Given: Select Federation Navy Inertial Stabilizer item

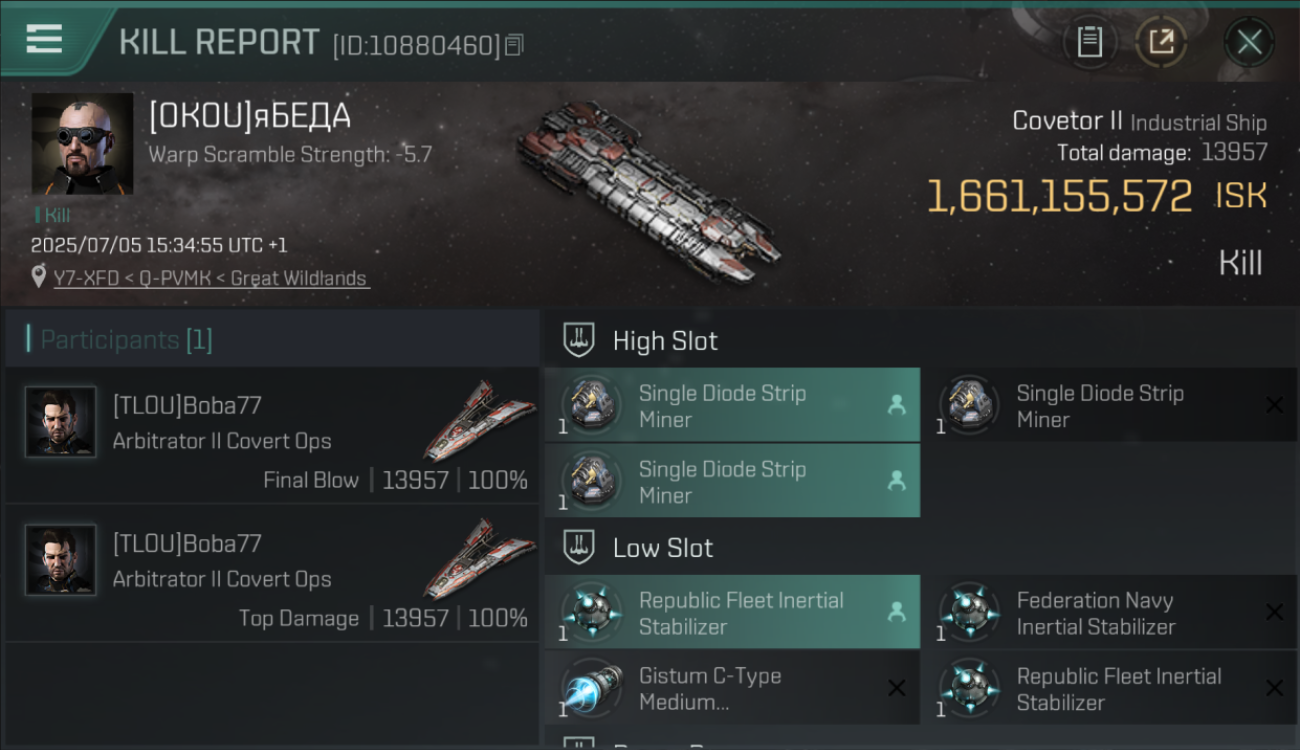Looking at the screenshot, I should 1109,612.
